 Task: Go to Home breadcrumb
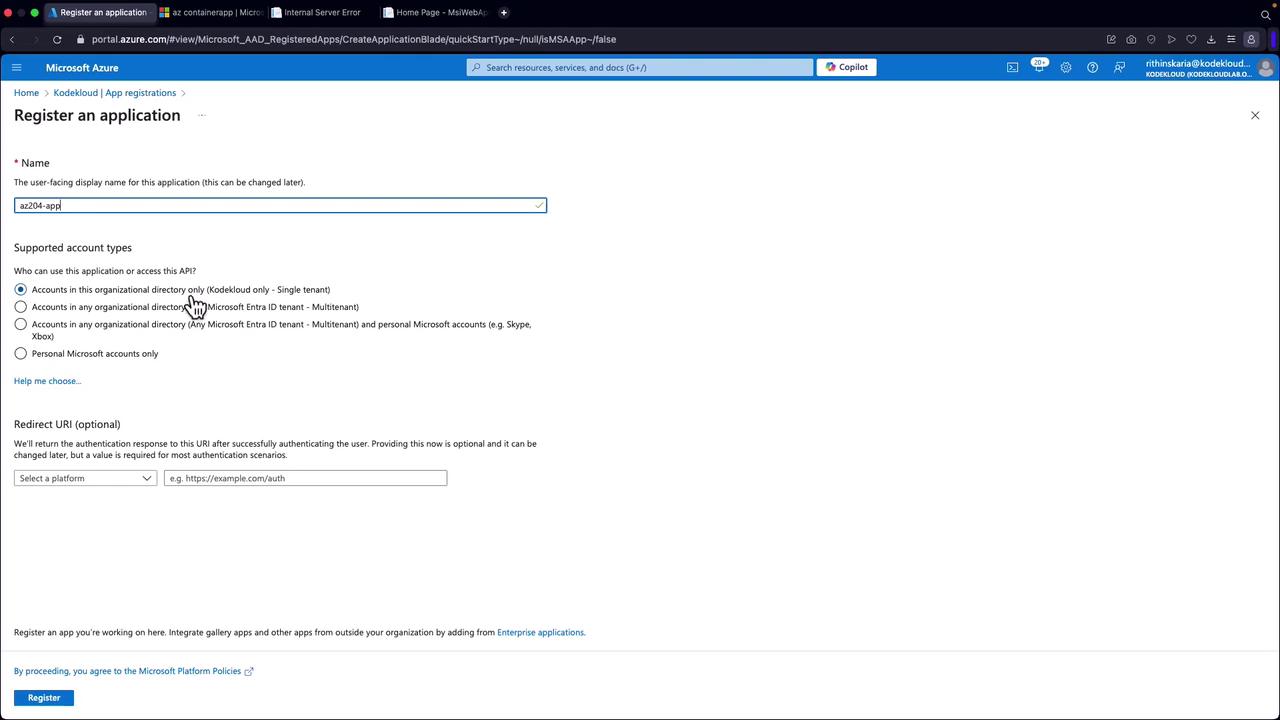pos(26,93)
